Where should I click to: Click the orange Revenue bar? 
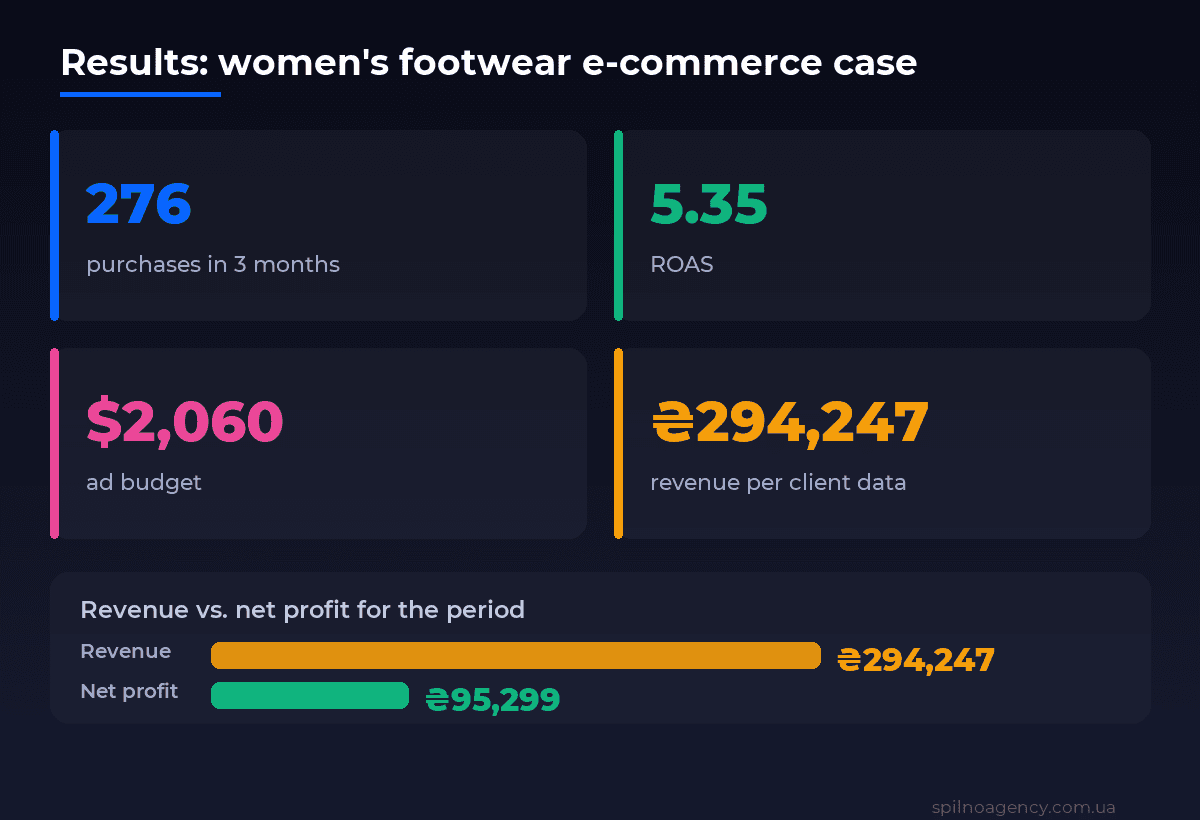pos(516,655)
